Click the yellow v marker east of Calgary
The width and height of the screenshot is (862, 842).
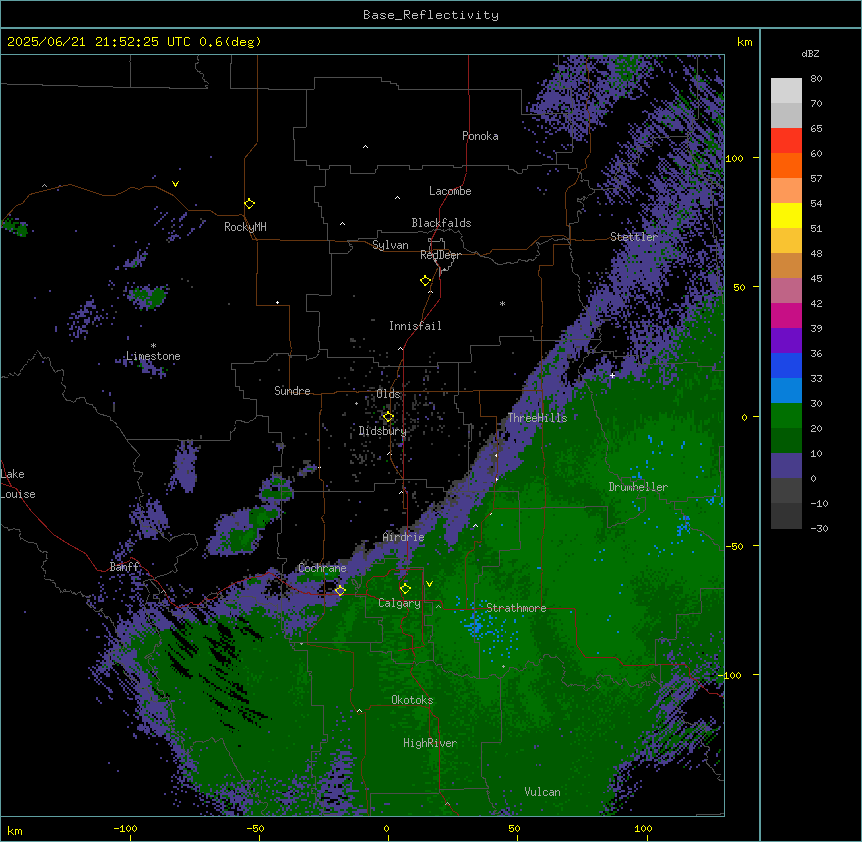(429, 584)
